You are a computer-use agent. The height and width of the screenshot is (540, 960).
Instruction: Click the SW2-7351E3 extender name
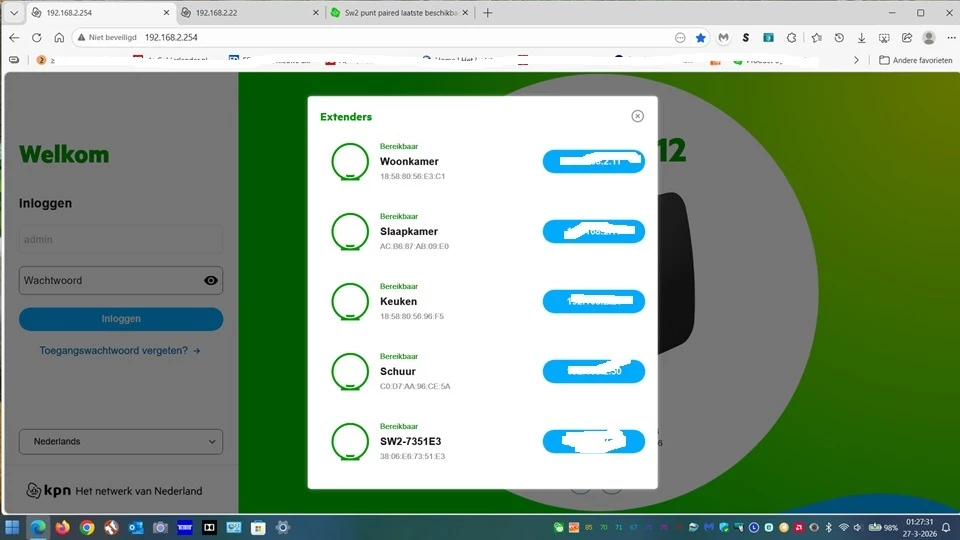point(410,441)
